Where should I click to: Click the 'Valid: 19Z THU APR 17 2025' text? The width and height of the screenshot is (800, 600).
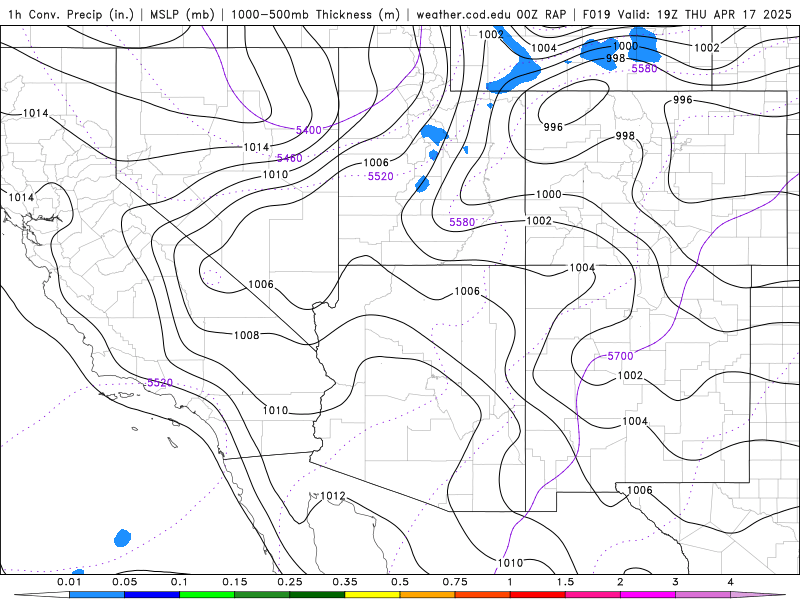(x=705, y=14)
